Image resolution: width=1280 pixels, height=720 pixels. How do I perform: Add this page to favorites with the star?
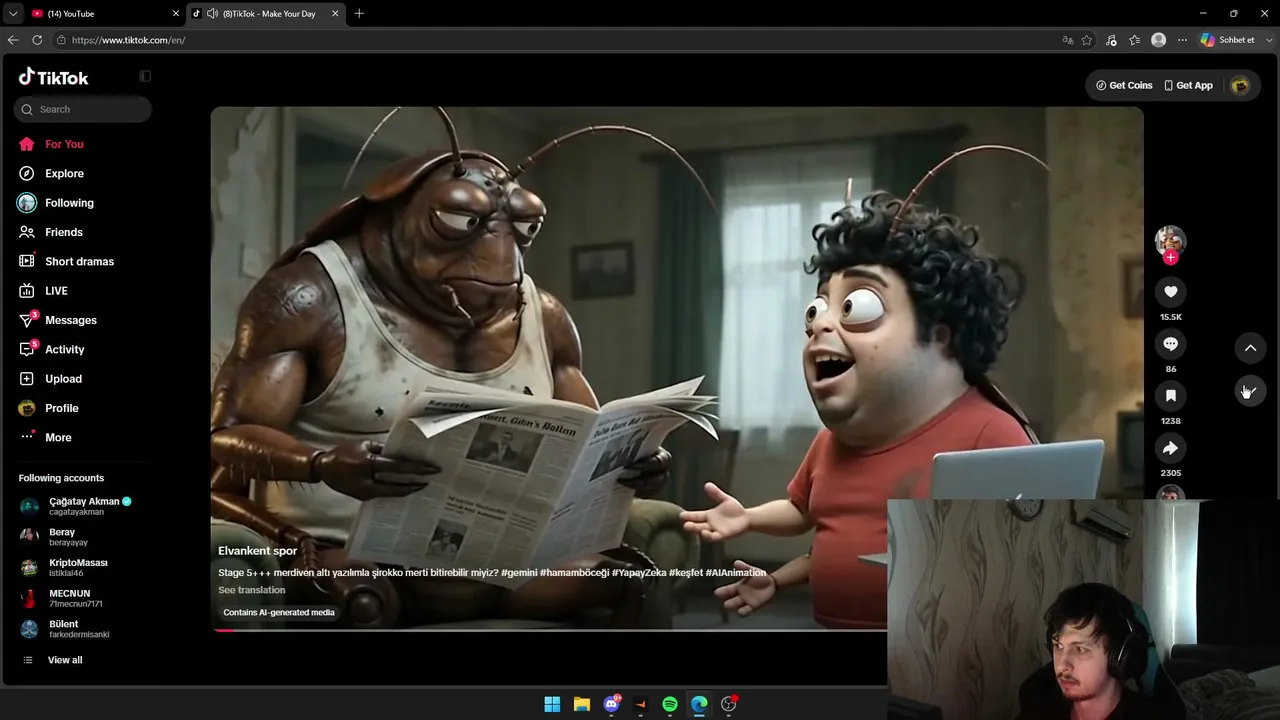(x=1087, y=40)
